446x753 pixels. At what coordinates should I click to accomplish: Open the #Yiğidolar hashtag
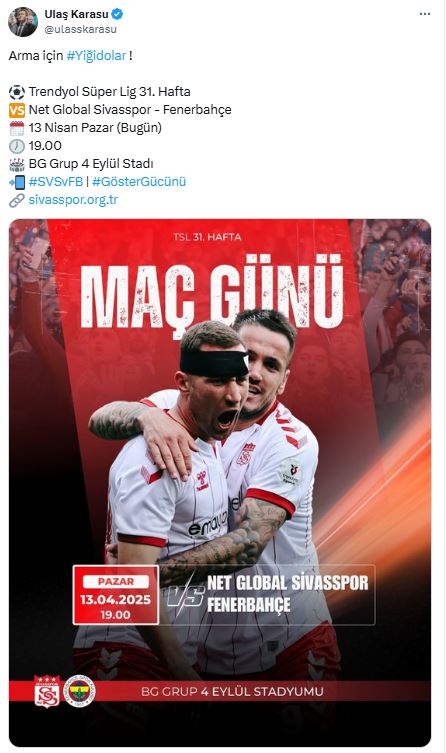pyautogui.click(x=96, y=56)
